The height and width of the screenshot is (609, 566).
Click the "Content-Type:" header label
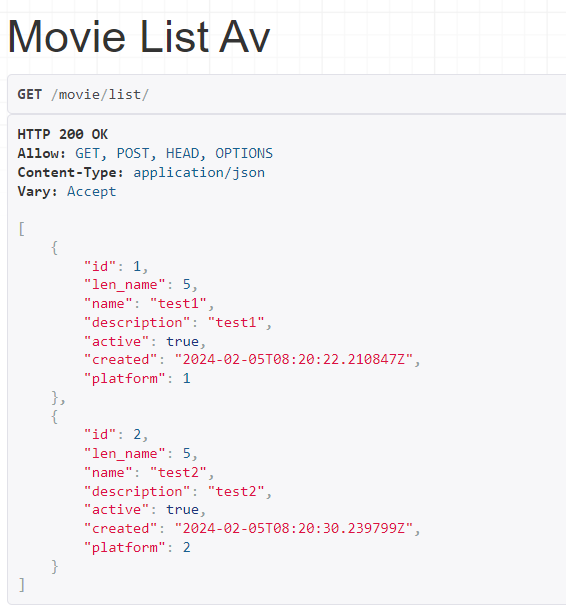70,172
